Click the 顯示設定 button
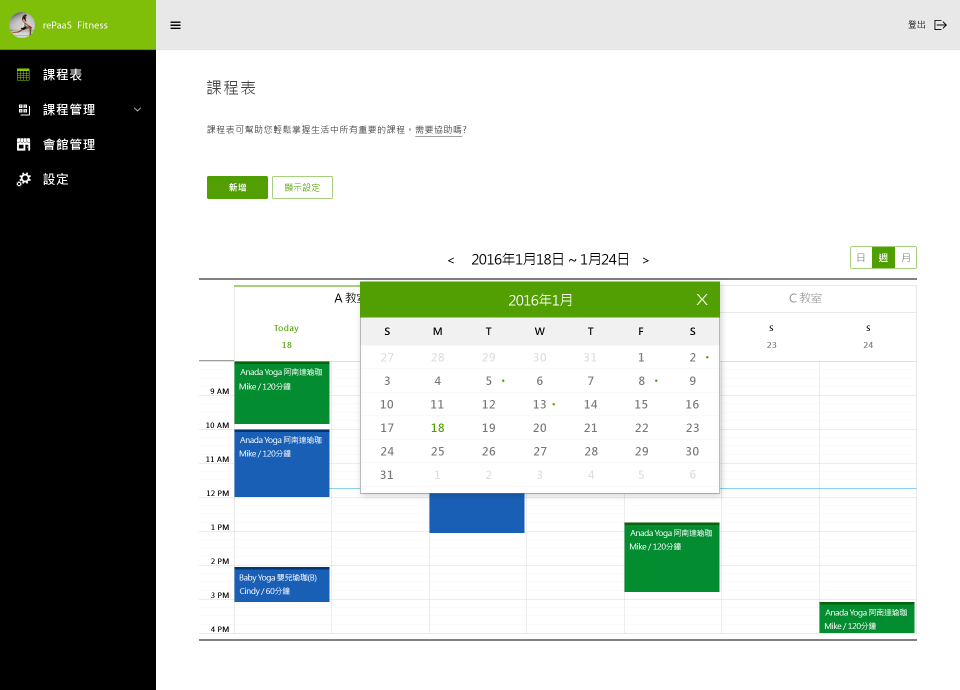Viewport: 960px width, 690px height. tap(302, 188)
